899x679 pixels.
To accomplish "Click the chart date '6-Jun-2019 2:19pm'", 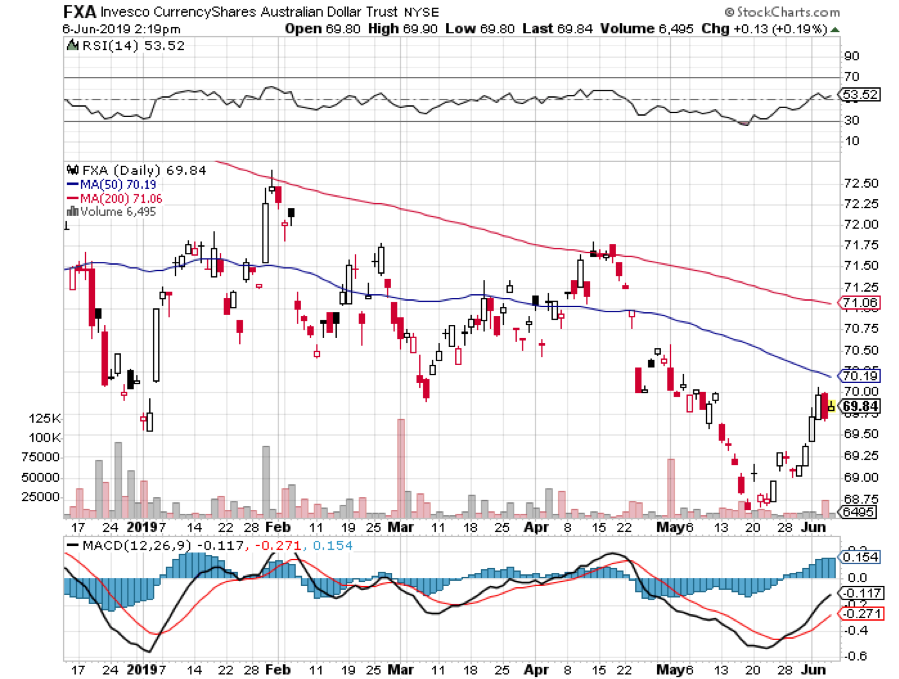I will [122, 29].
